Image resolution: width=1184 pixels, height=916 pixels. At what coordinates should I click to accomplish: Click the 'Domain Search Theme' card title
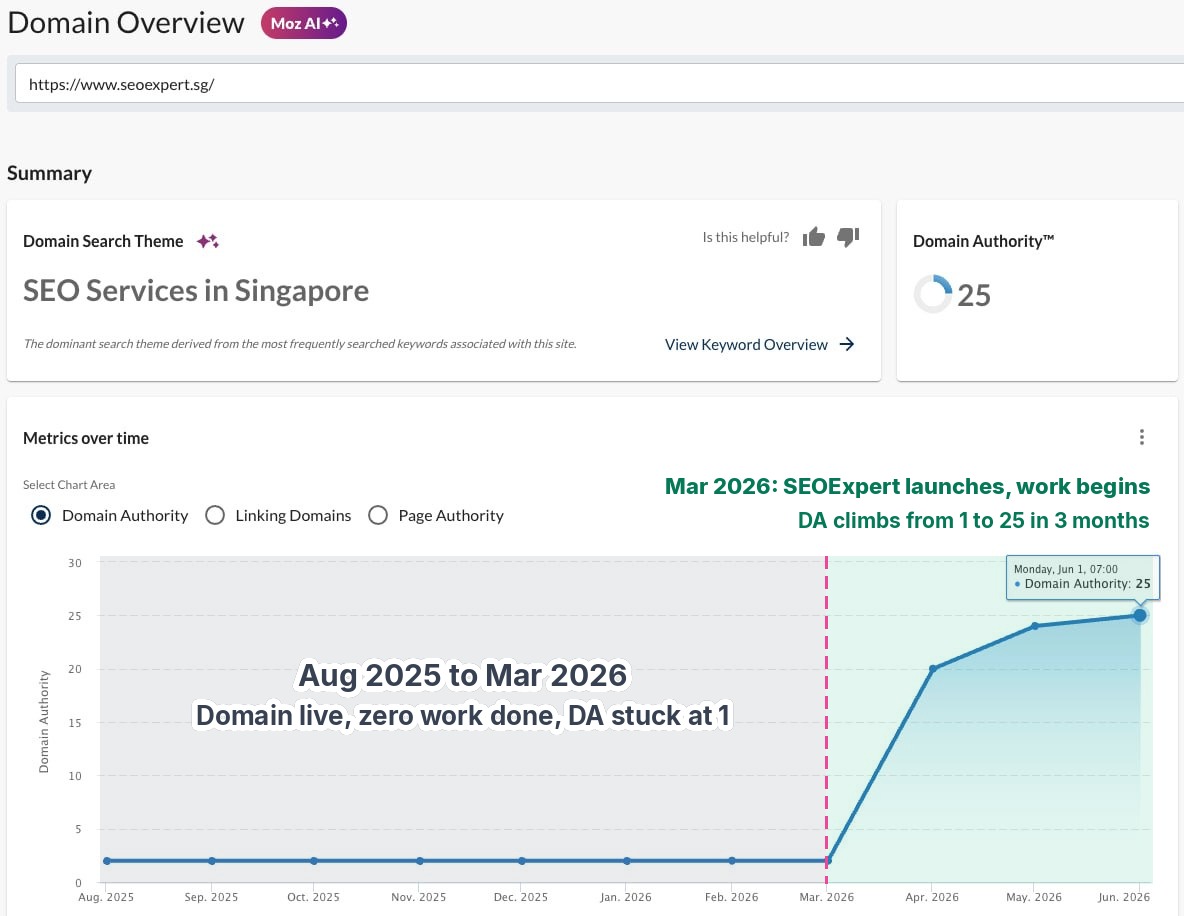103,241
